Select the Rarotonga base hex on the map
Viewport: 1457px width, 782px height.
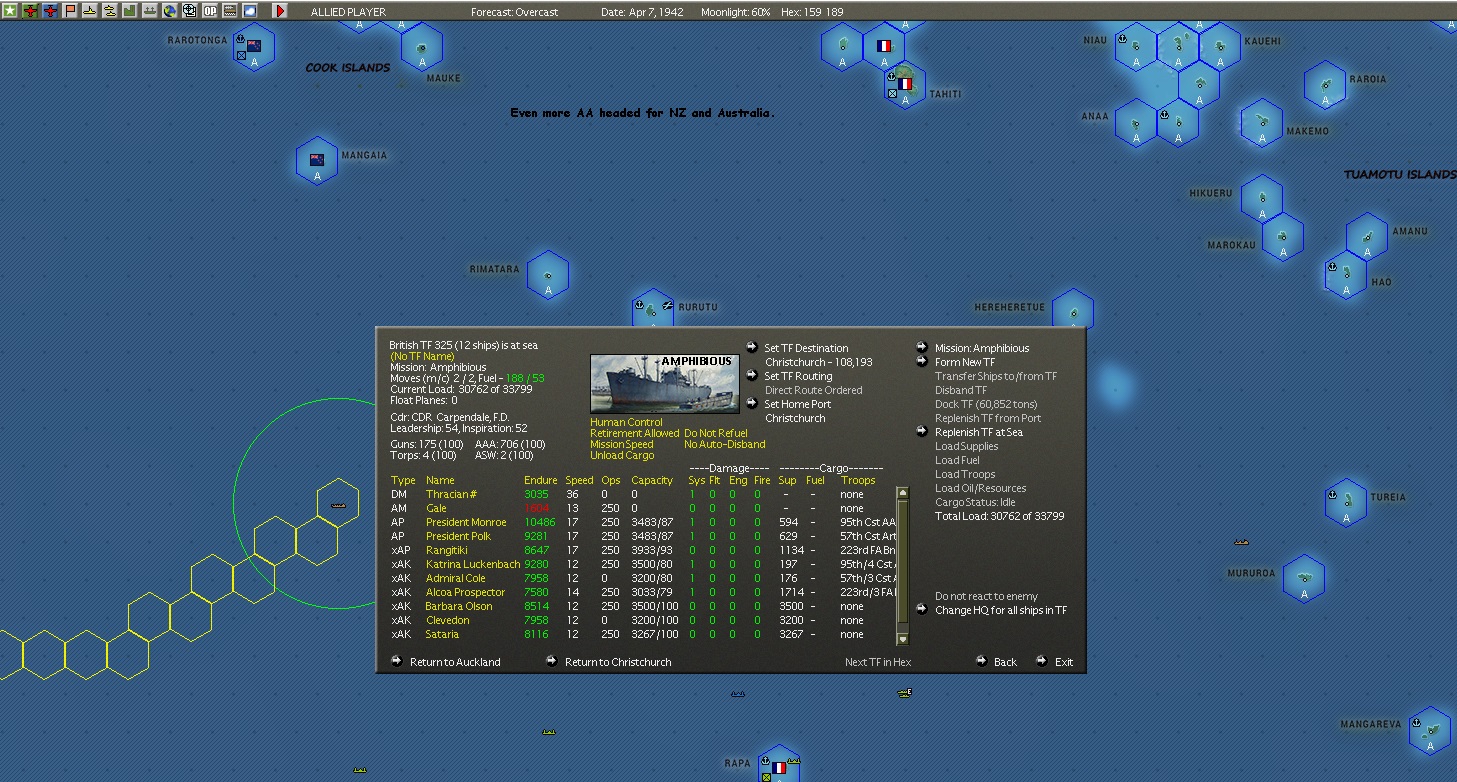point(254,48)
